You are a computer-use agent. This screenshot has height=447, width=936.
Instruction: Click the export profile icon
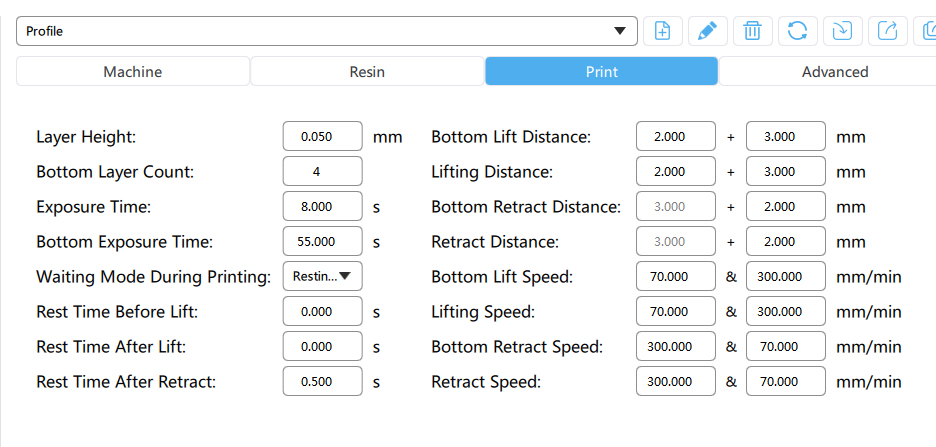pyautogui.click(x=887, y=31)
